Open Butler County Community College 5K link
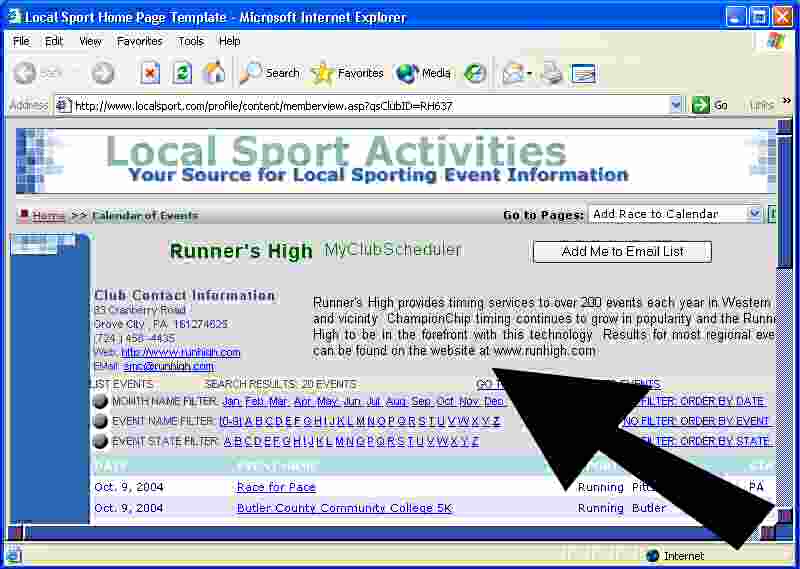Image resolution: width=800 pixels, height=569 pixels. click(x=344, y=508)
